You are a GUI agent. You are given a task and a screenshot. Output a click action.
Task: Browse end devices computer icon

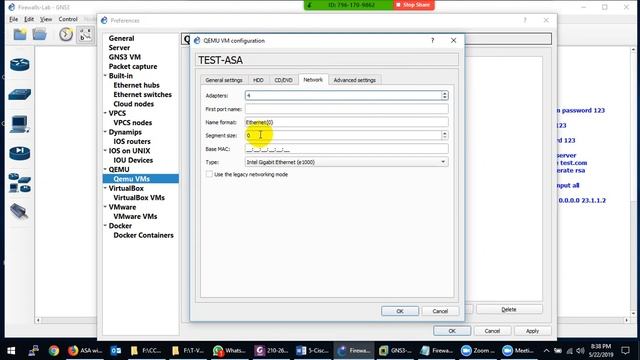point(20,124)
